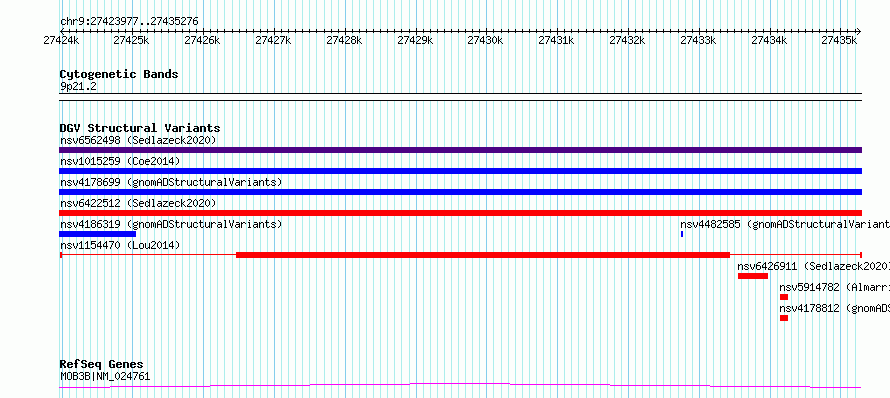Click the red nsv6422512 variant bar
Screen dimensions: 890x398
coord(460,213)
